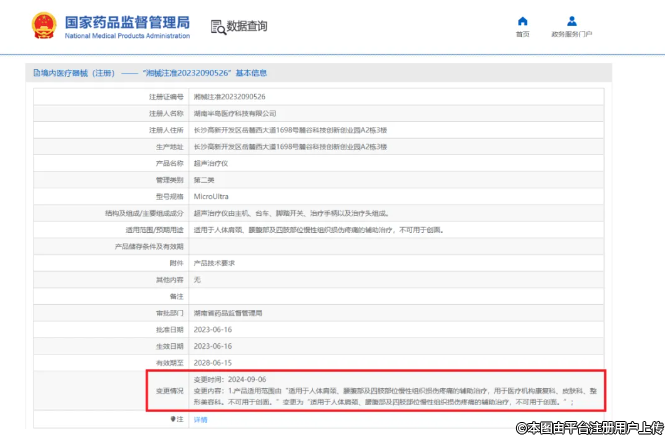The width and height of the screenshot is (665, 435).
Task: Click the 管理类别 value 第二类
Action: click(204, 180)
